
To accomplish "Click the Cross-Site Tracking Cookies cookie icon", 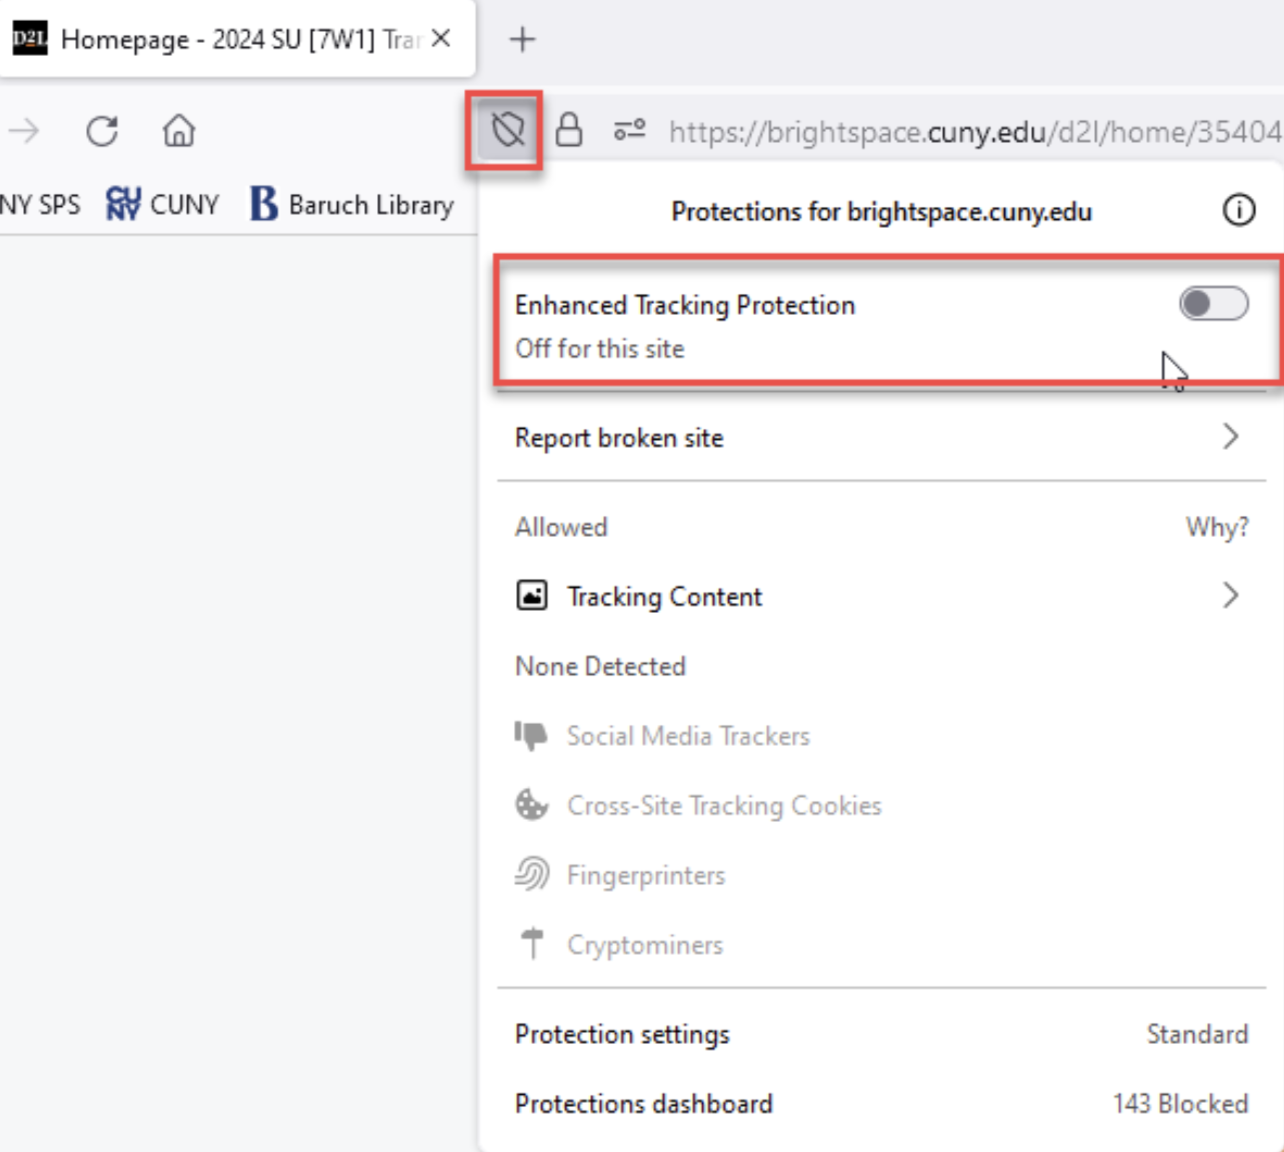I will pos(531,804).
